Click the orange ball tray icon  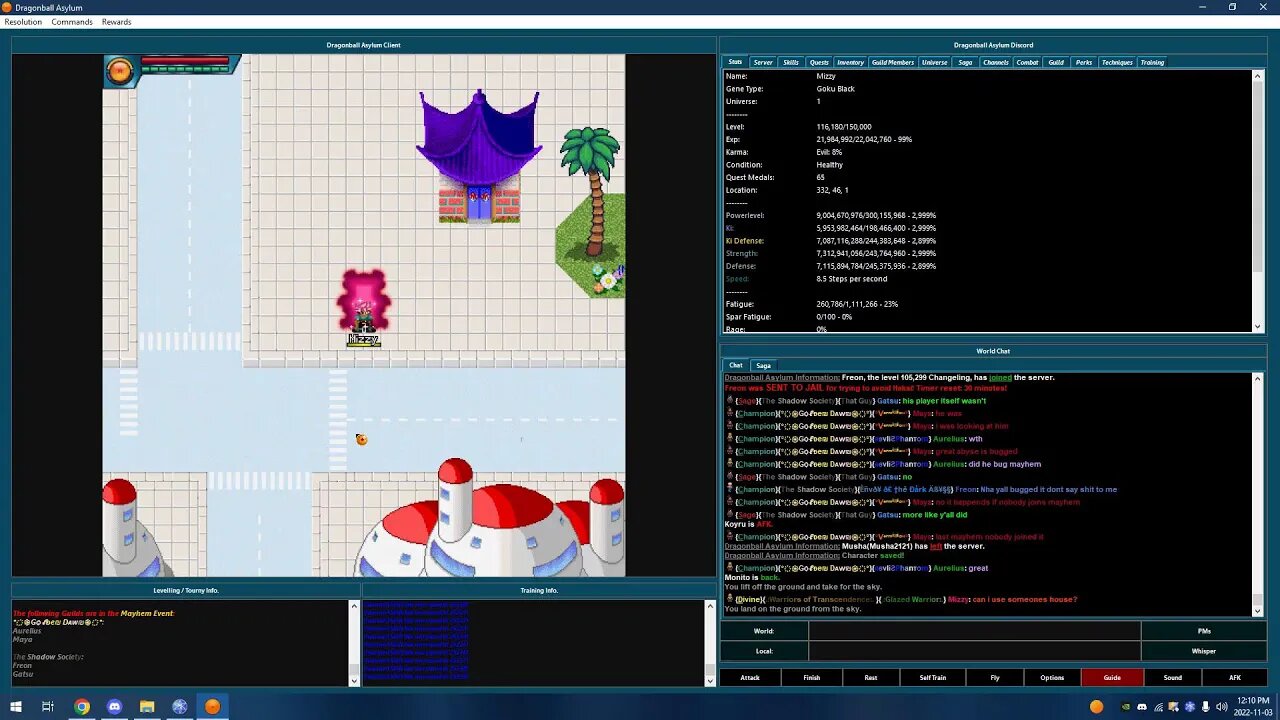[1097, 707]
